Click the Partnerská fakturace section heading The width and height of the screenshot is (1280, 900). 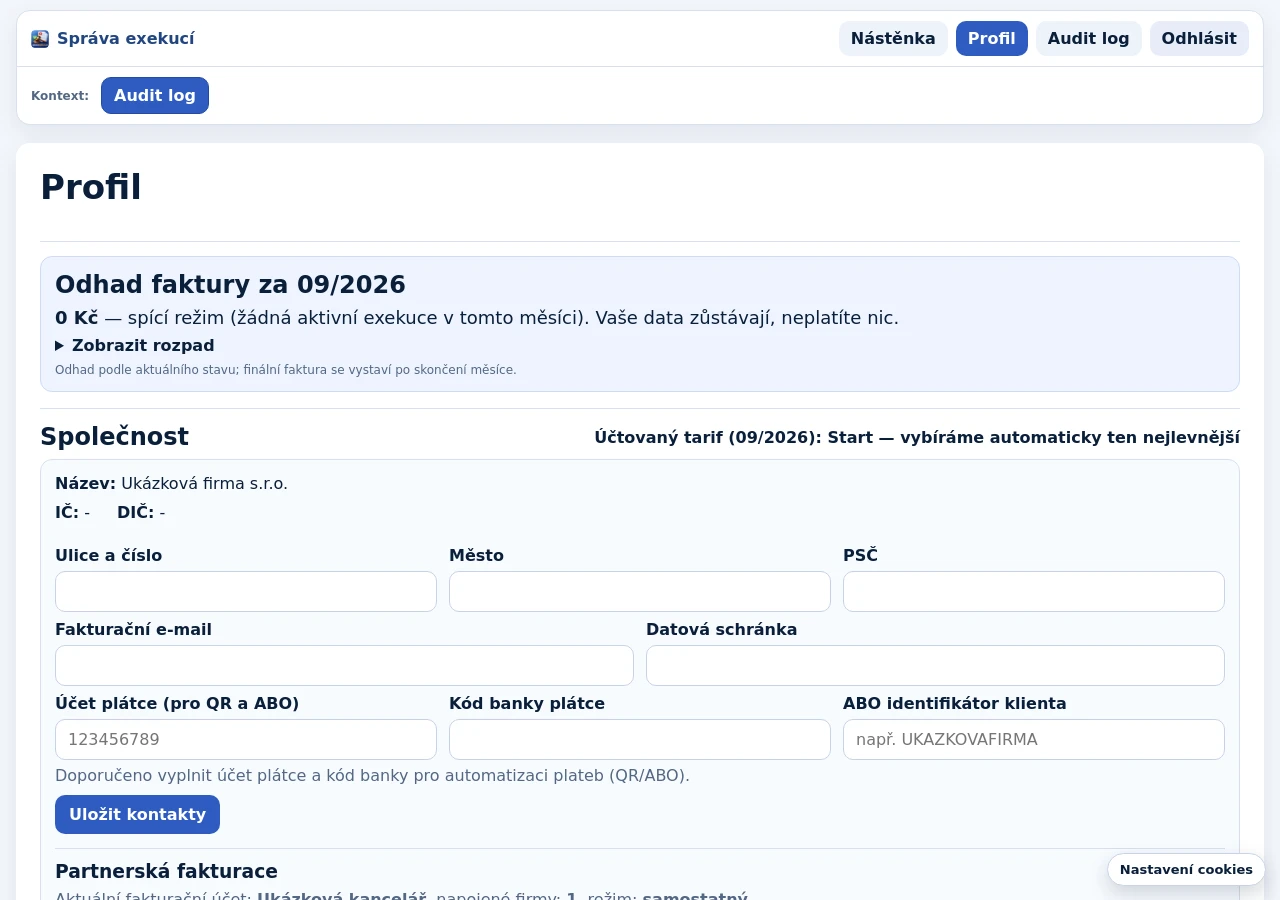[166, 871]
